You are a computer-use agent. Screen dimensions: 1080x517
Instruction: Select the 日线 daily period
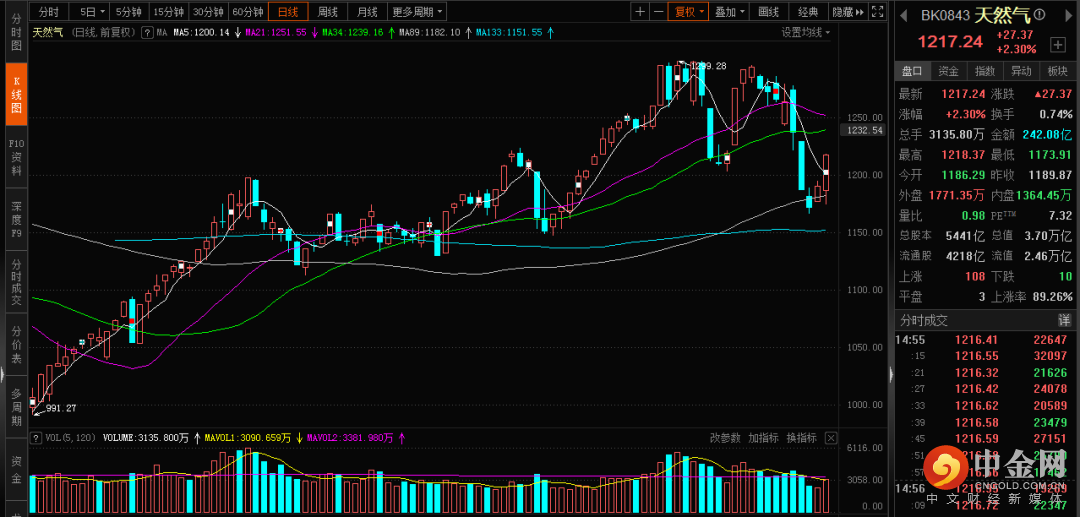(x=288, y=12)
